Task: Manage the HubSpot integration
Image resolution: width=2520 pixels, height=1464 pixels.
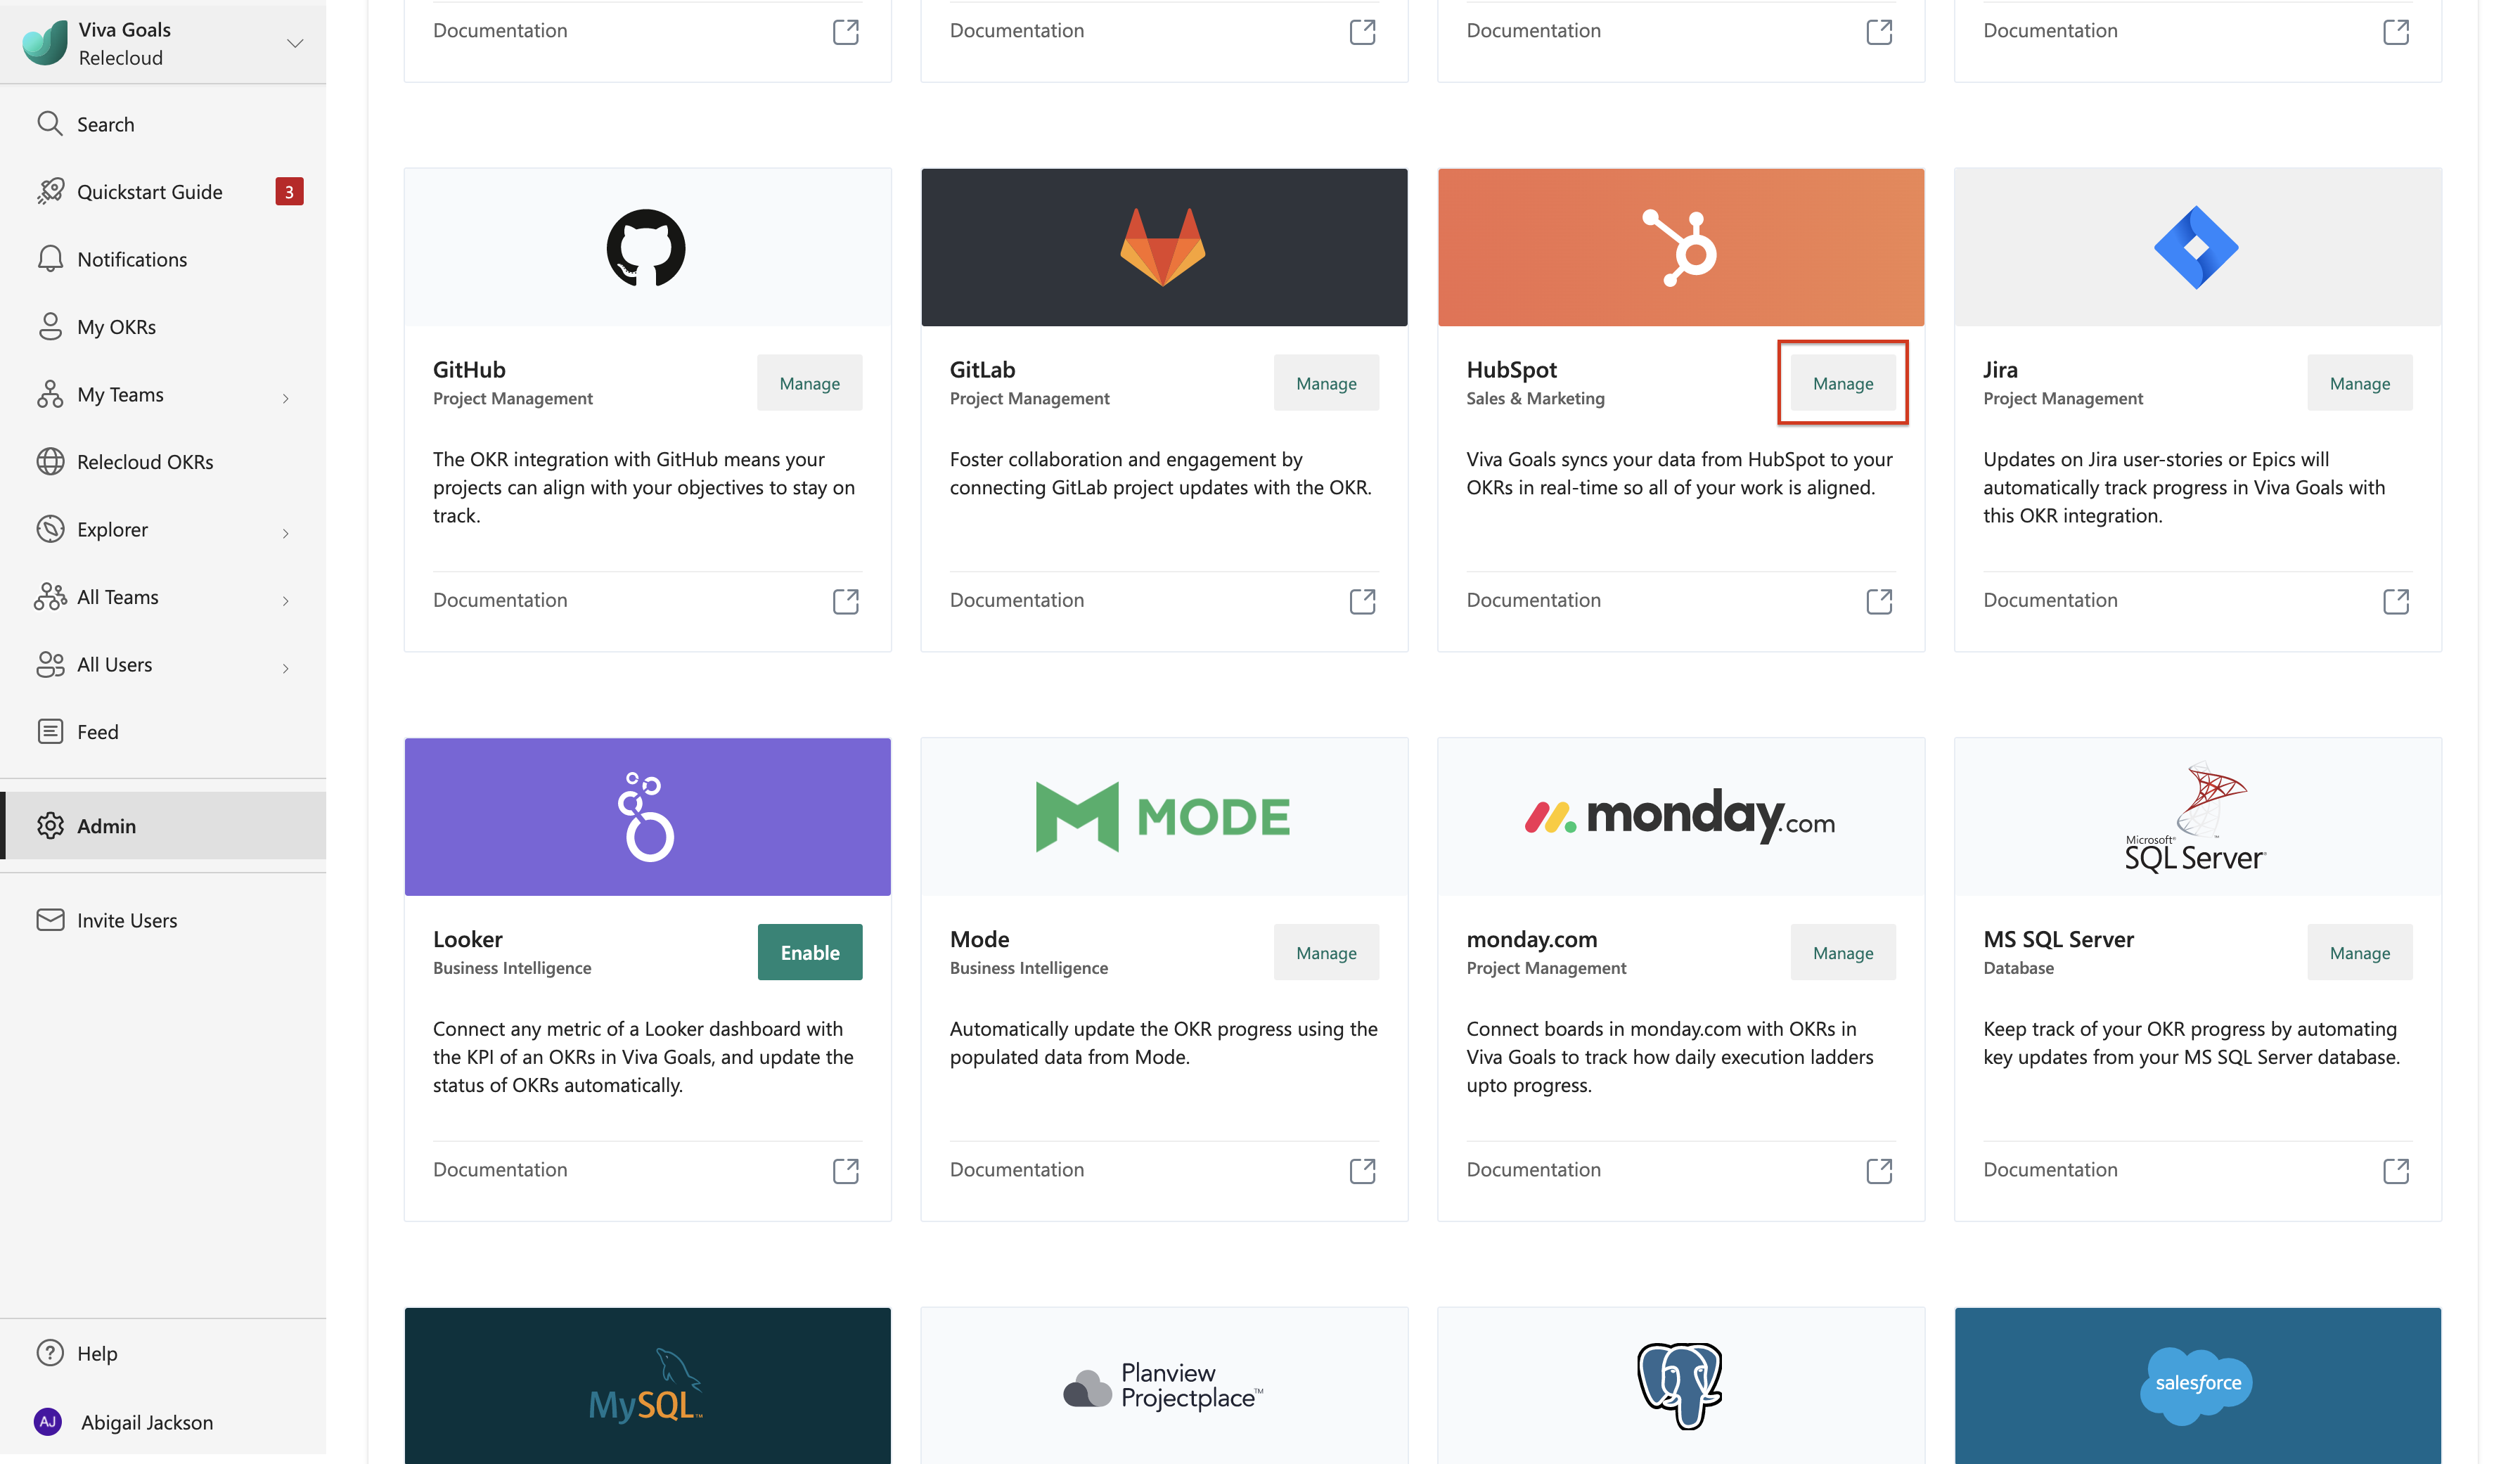Action: click(x=1842, y=382)
